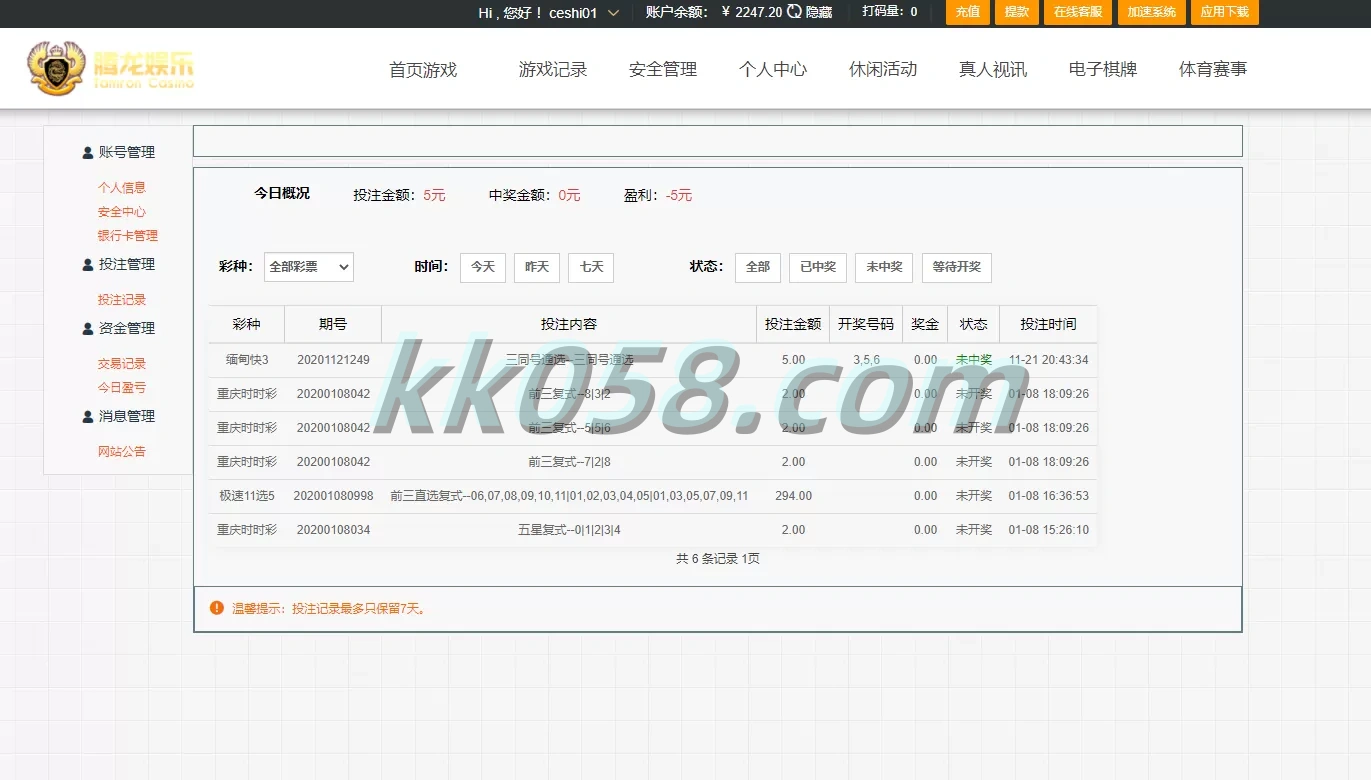Click the Tamron Casino logo
Screen dimensions: 1371x780
tap(110, 68)
